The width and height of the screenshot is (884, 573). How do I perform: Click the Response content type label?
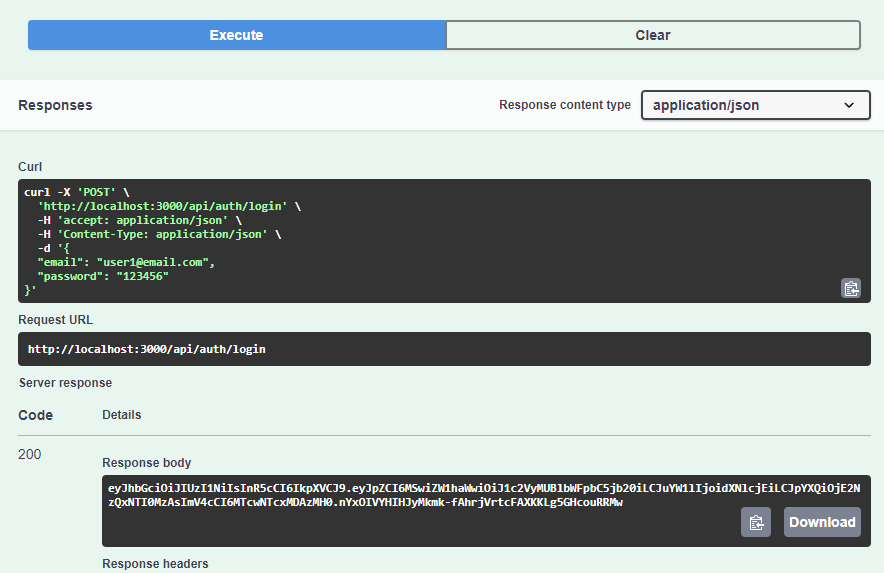[565, 105]
